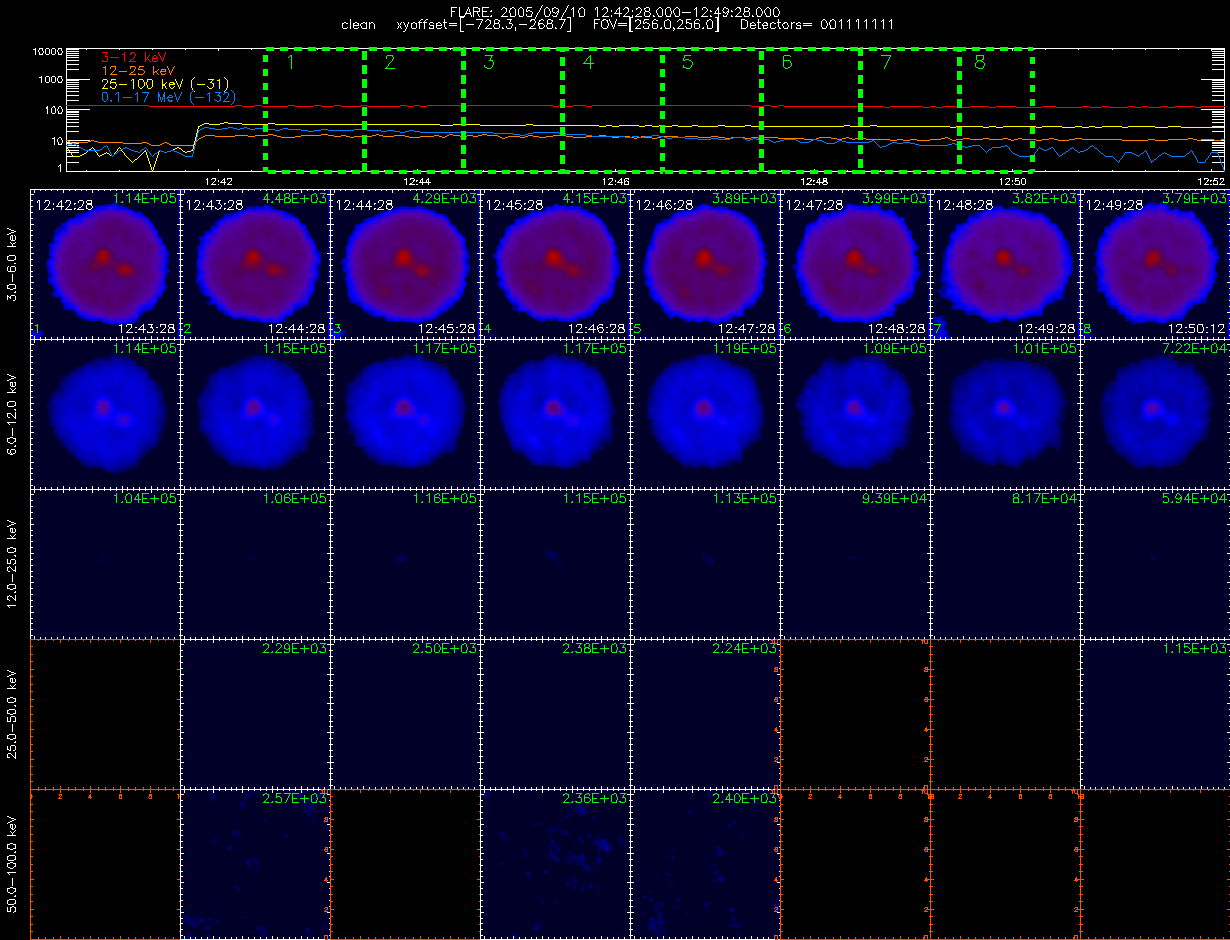Screen dimensions: 1230x940
Task: Click the 12:50:12 end time label
Action: tap(1197, 328)
